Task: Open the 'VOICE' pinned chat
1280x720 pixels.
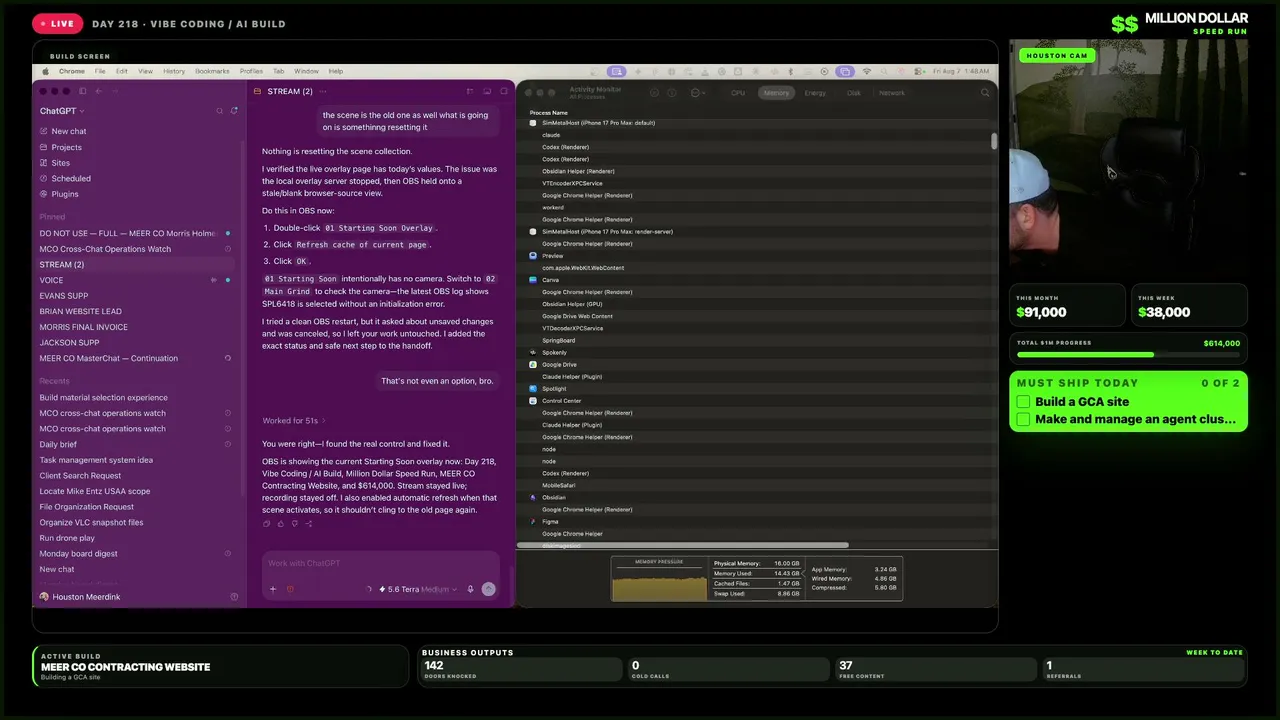Action: point(139,280)
